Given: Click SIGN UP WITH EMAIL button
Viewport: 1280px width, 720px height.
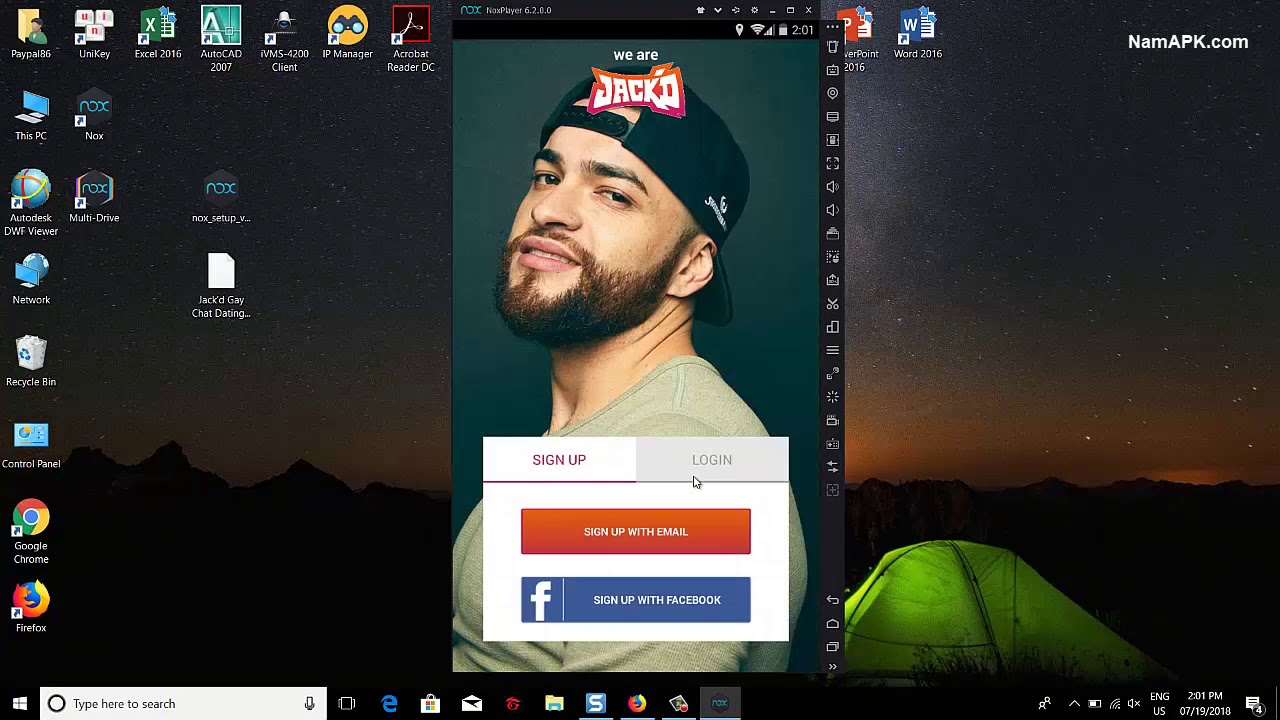Looking at the screenshot, I should pos(636,532).
